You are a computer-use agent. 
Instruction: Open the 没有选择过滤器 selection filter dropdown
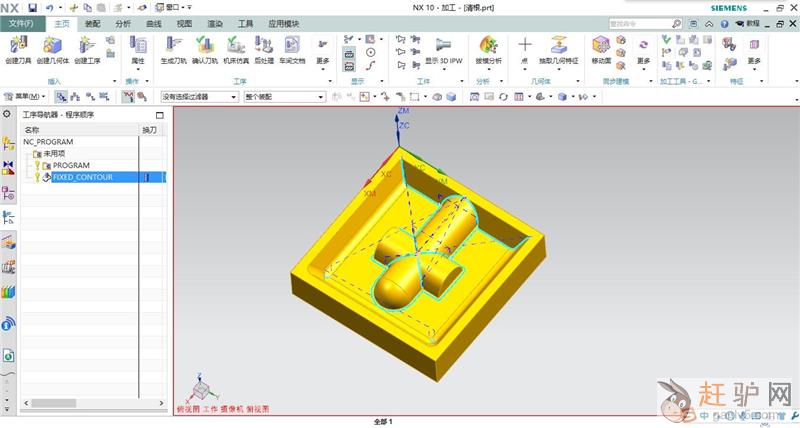pos(199,97)
